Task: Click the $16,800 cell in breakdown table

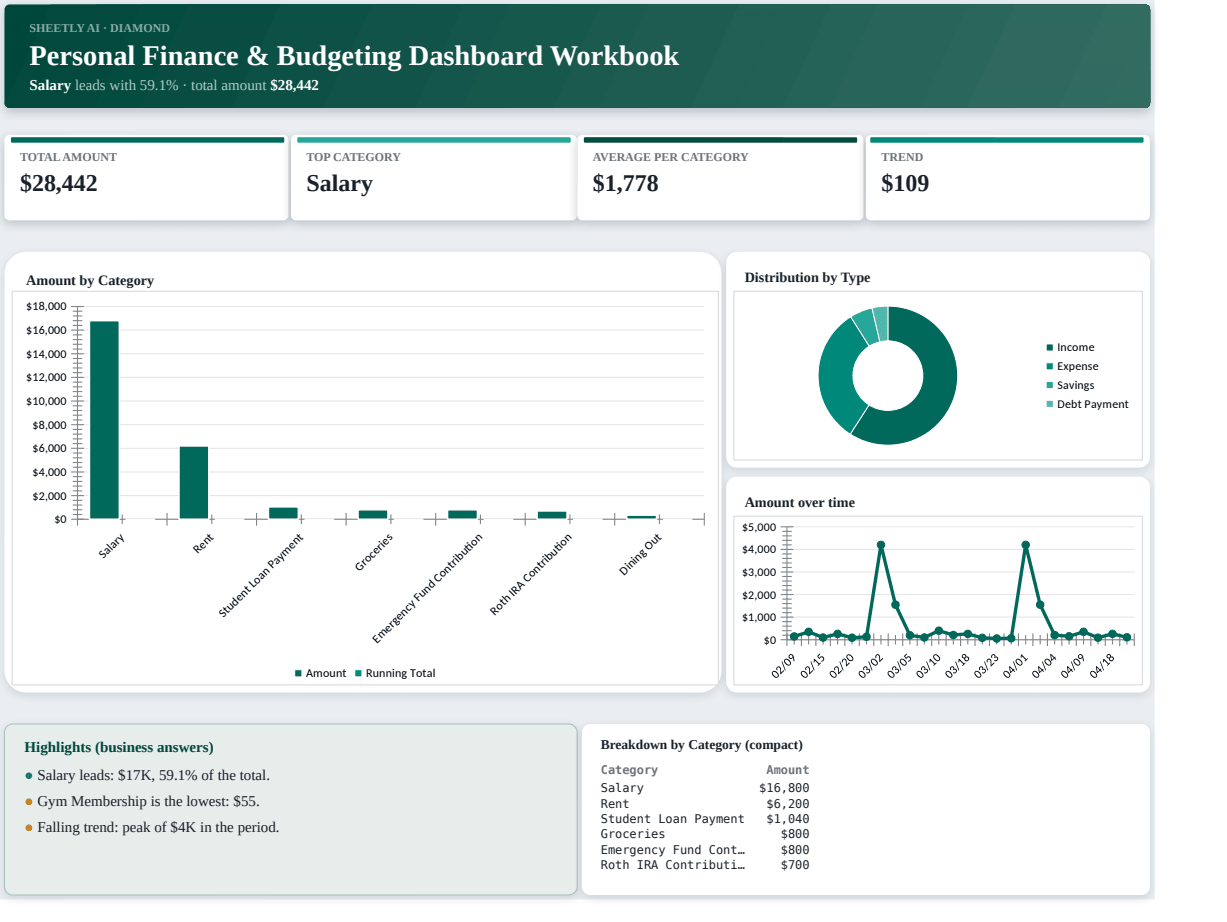Action: point(784,788)
